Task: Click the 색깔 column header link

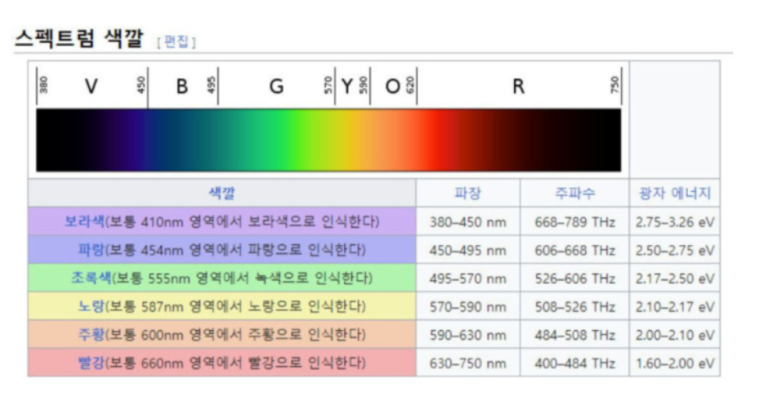Action: (x=222, y=193)
